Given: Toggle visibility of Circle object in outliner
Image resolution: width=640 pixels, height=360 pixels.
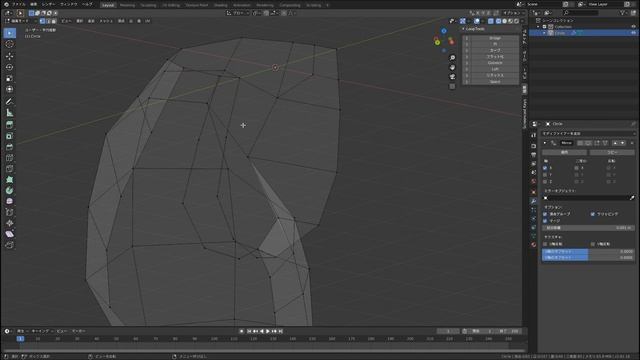Looking at the screenshot, I should (x=633, y=33).
